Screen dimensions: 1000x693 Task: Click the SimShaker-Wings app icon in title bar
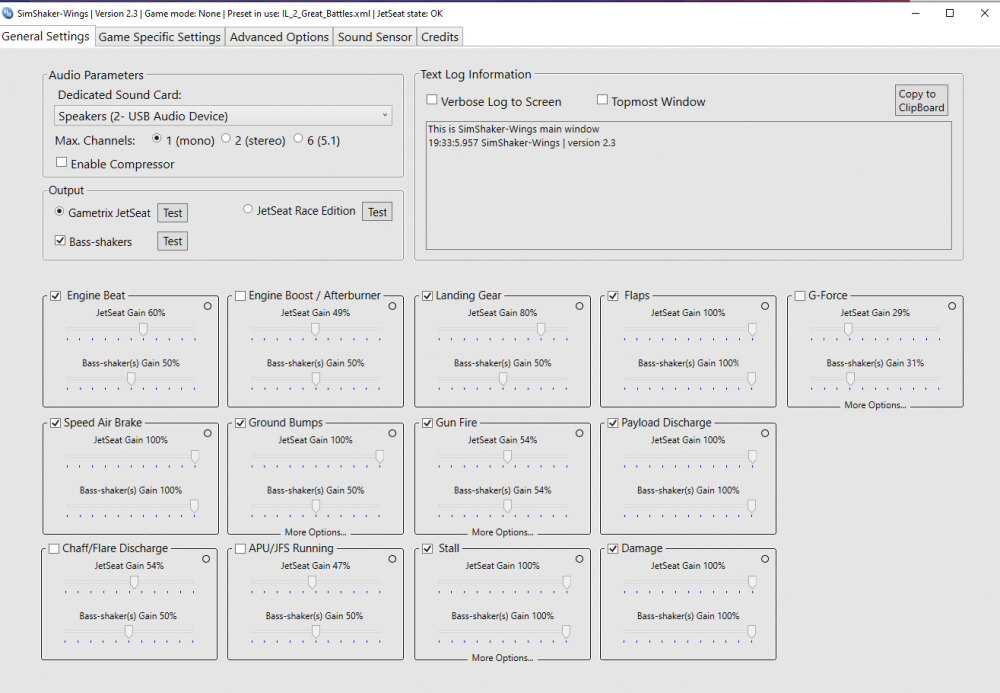click(8, 13)
